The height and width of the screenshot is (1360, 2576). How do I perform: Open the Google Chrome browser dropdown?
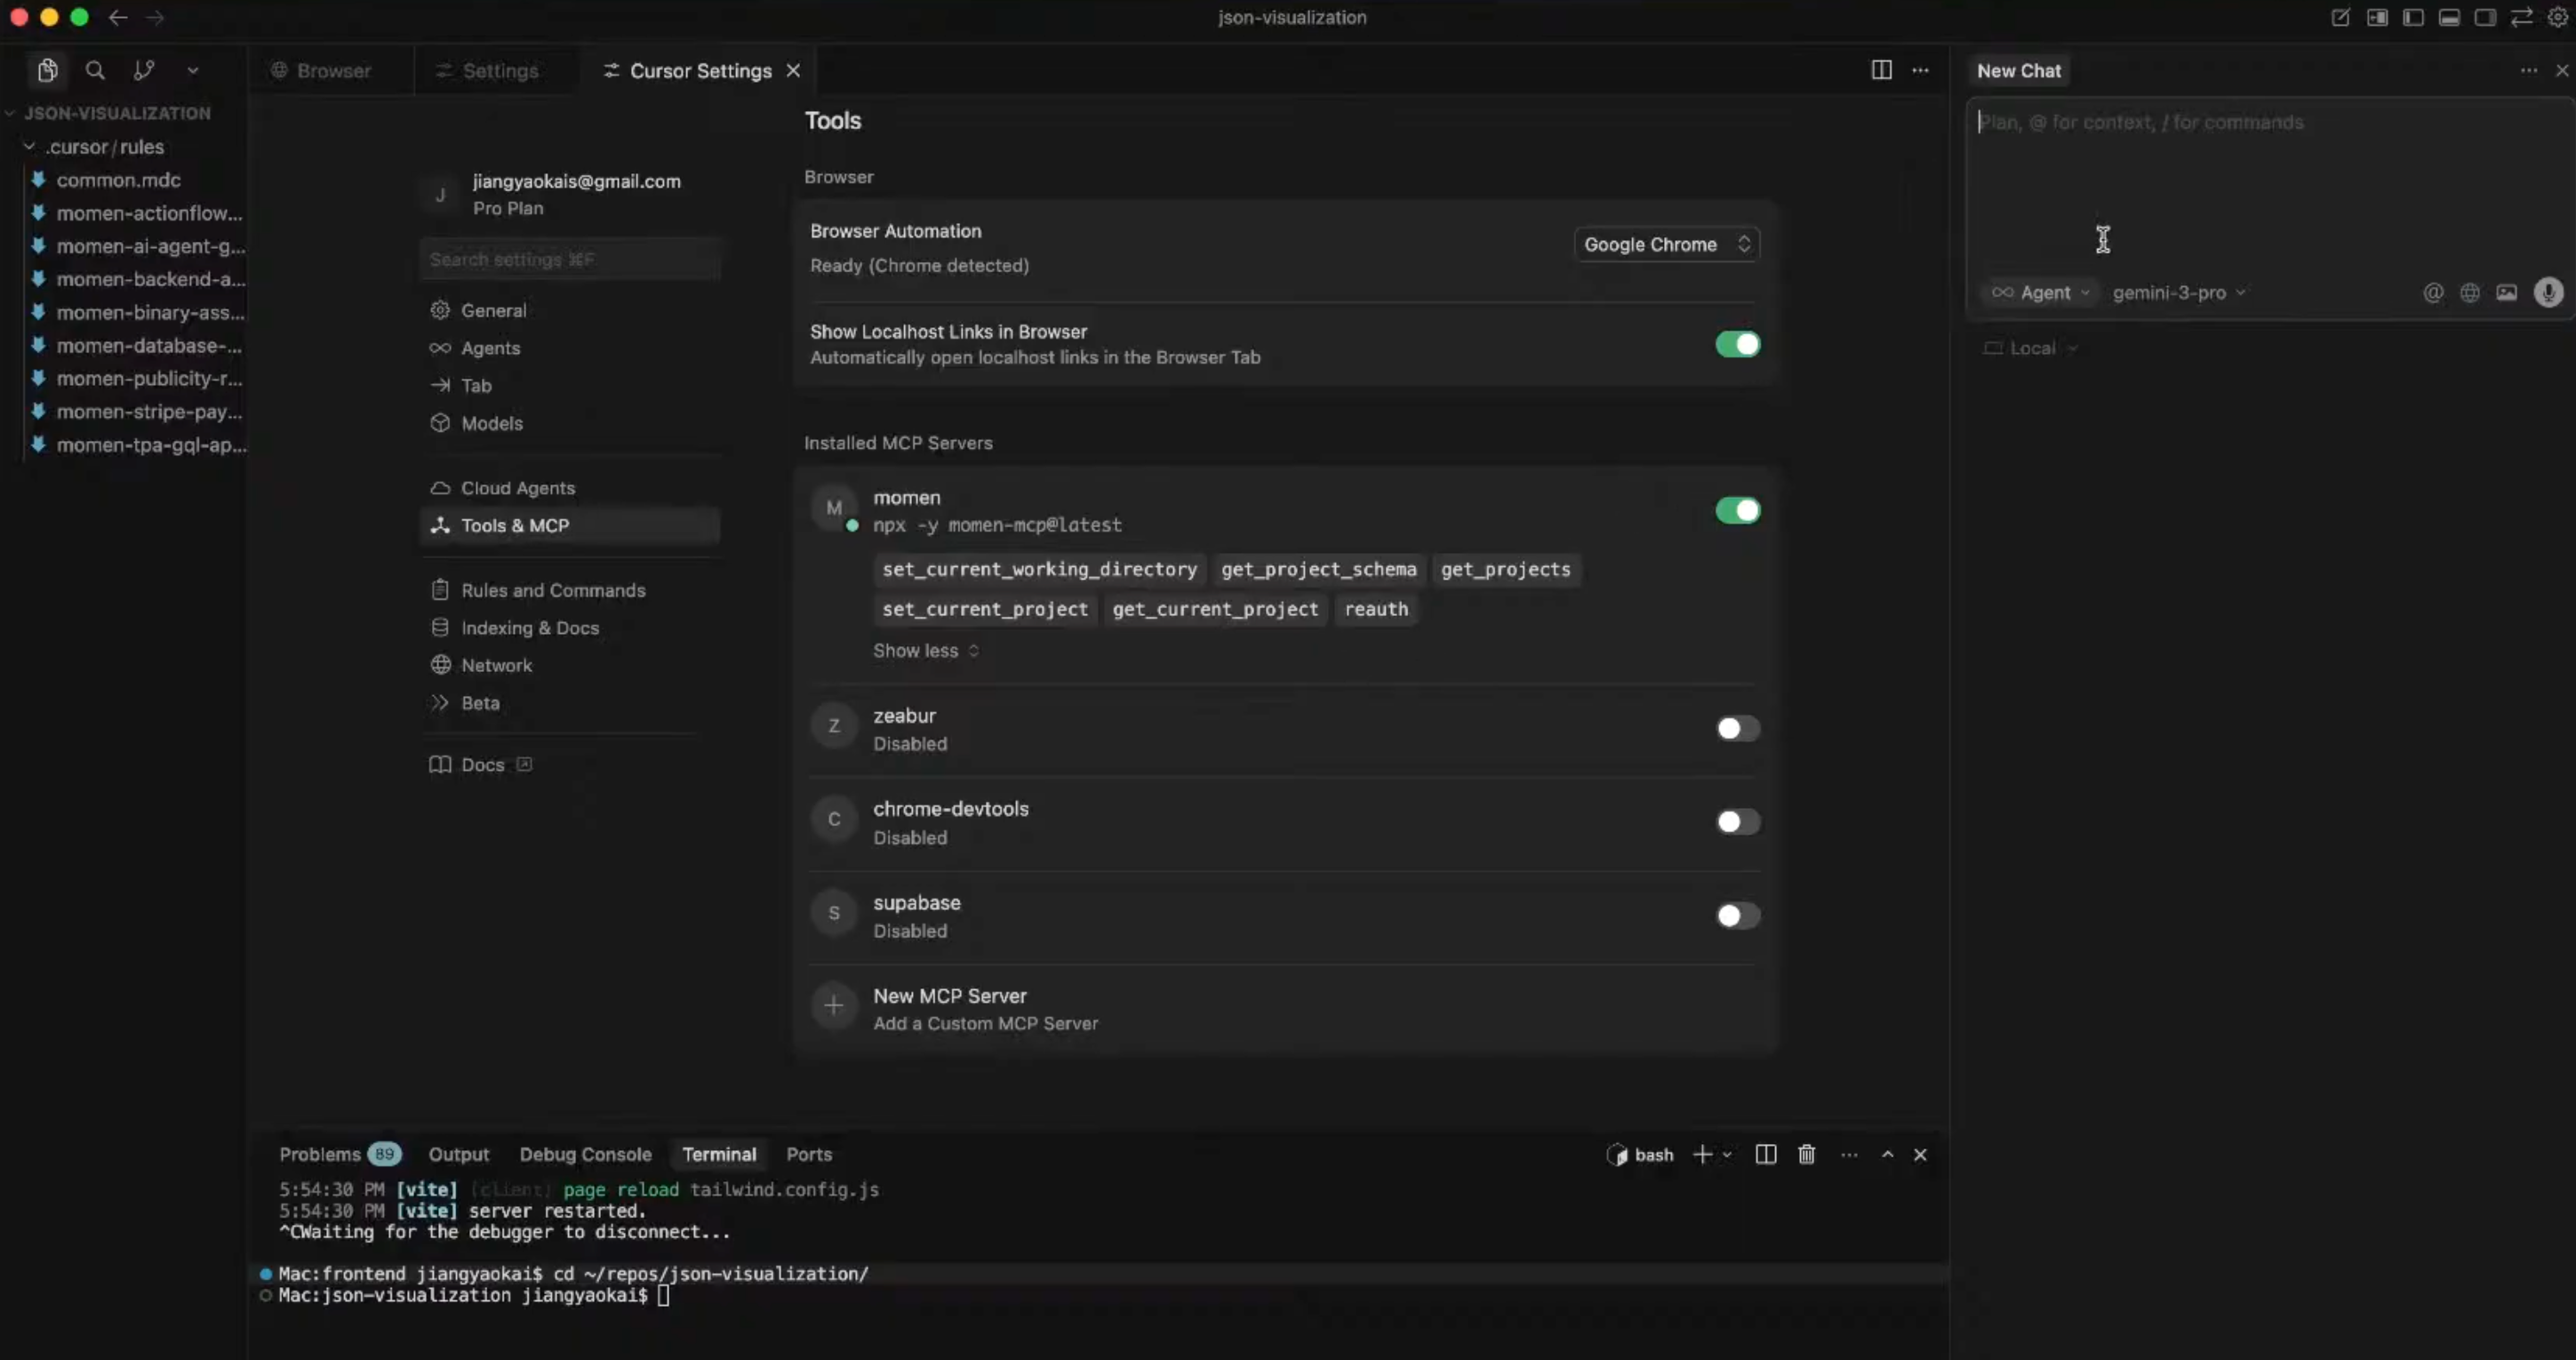1666,244
